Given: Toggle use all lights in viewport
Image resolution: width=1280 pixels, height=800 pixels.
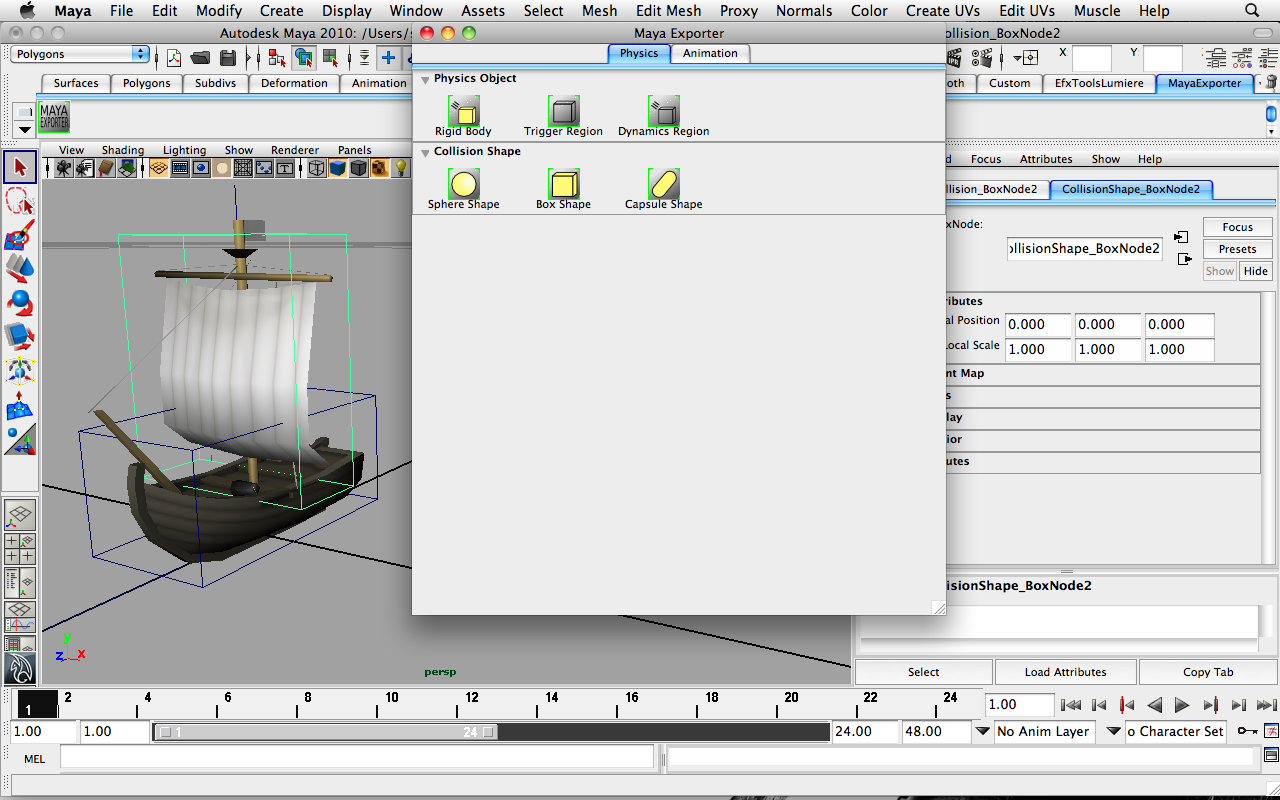Looking at the screenshot, I should pos(400,168).
